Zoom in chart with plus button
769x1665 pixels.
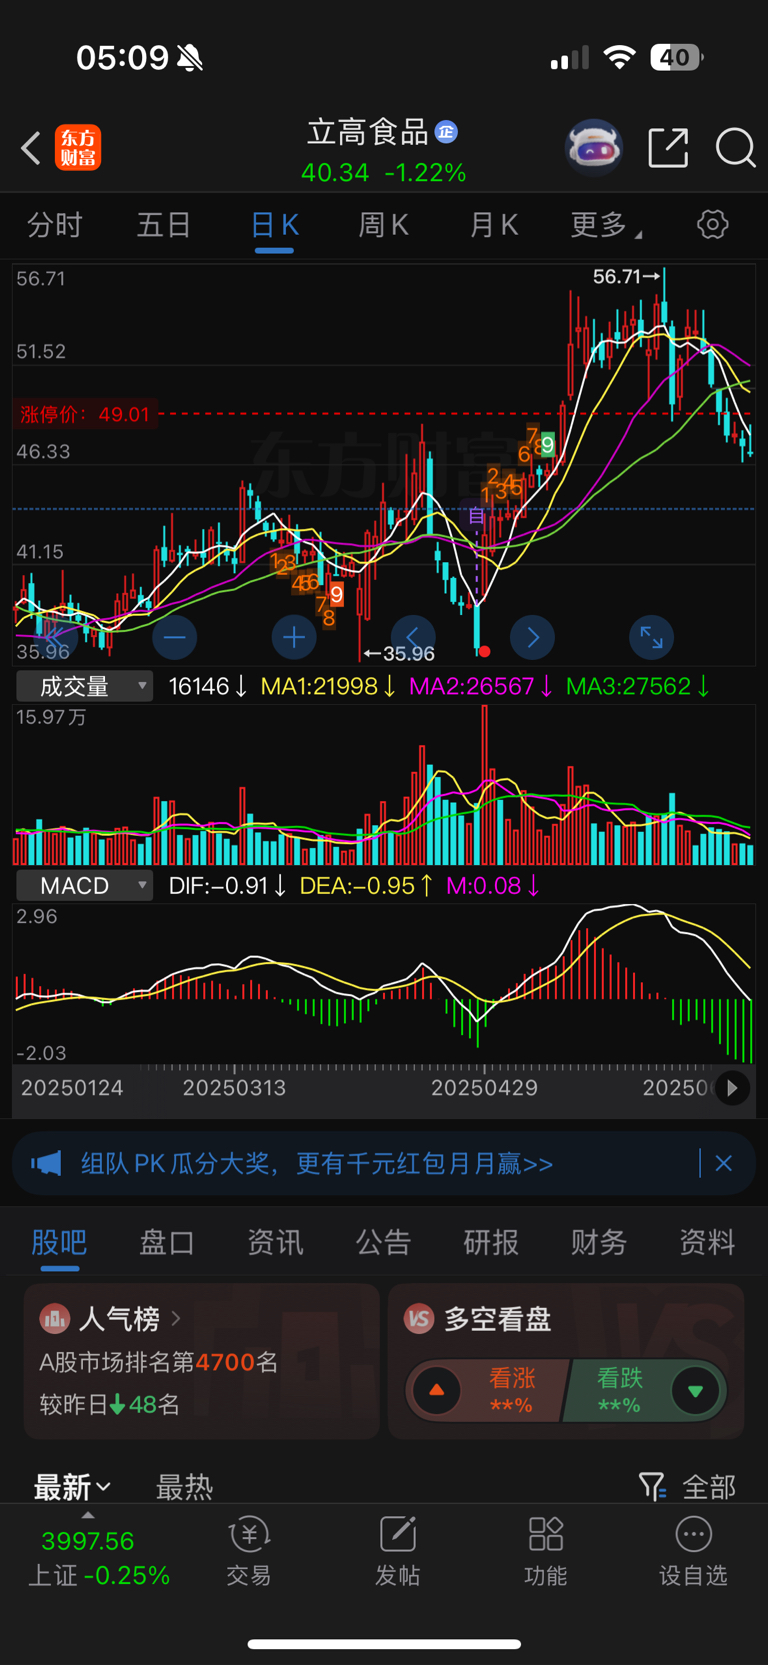pyautogui.click(x=294, y=637)
